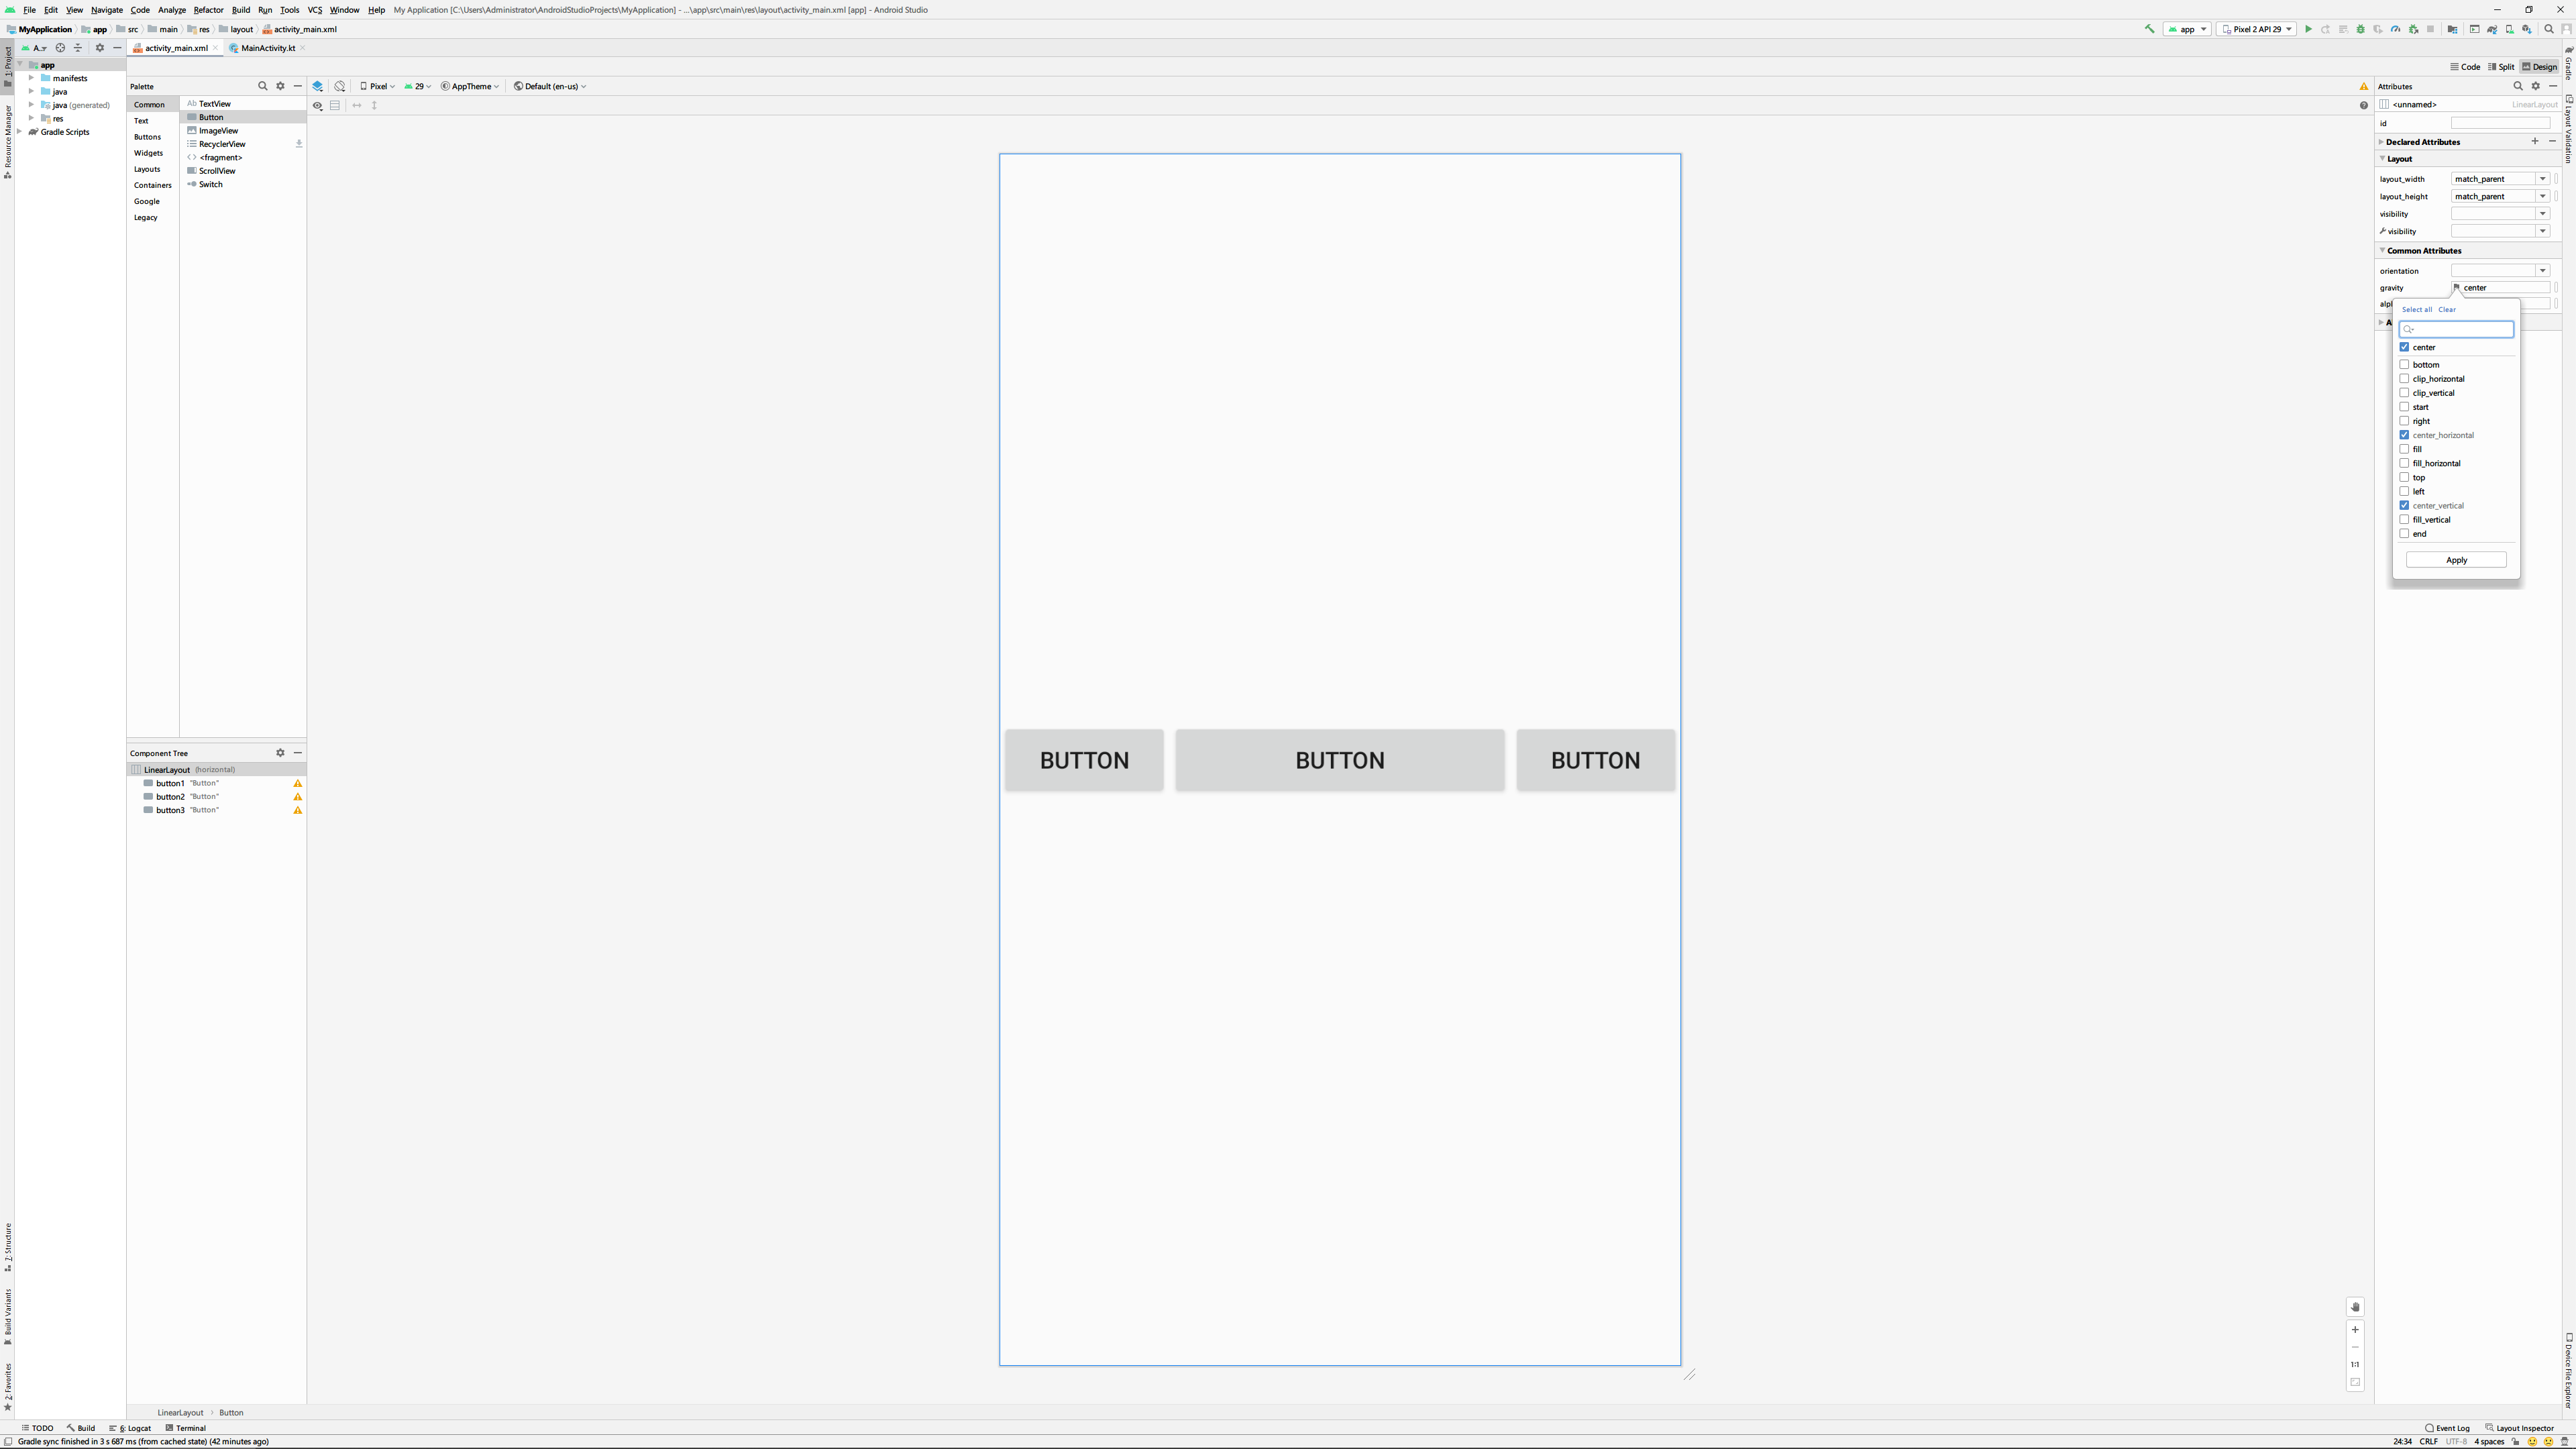Click the Select Design Surface layers icon
Image resolution: width=2576 pixels, height=1449 pixels.
(x=318, y=86)
